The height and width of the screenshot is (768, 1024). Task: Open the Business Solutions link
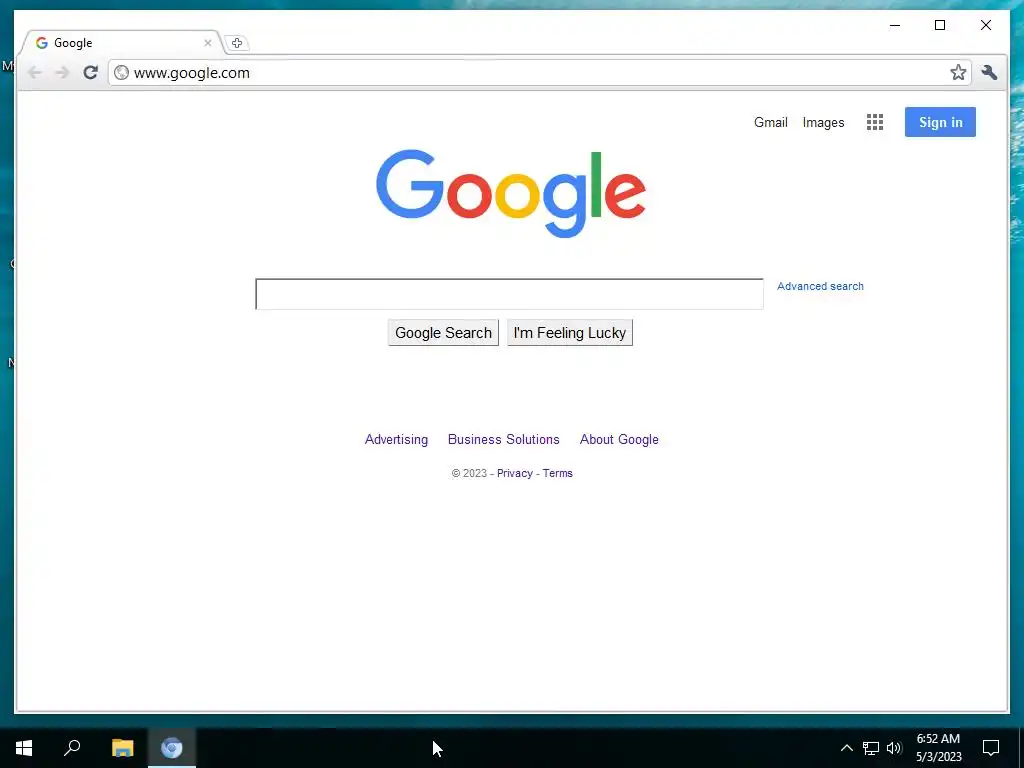[x=504, y=440]
